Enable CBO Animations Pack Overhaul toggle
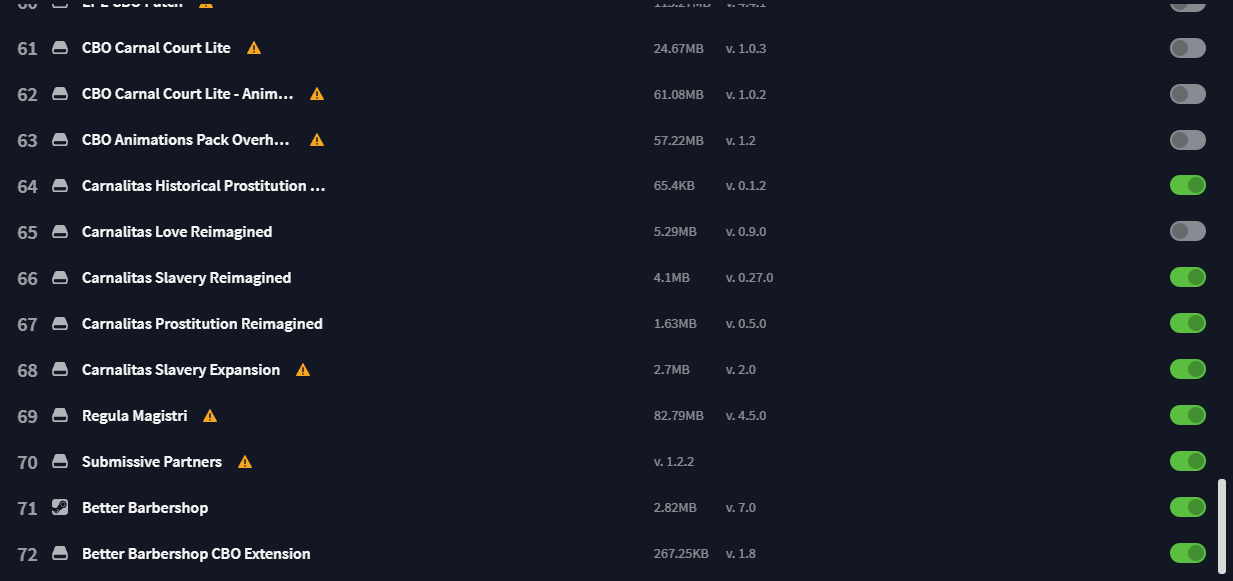Viewport: 1233px width, 581px height. click(x=1188, y=140)
